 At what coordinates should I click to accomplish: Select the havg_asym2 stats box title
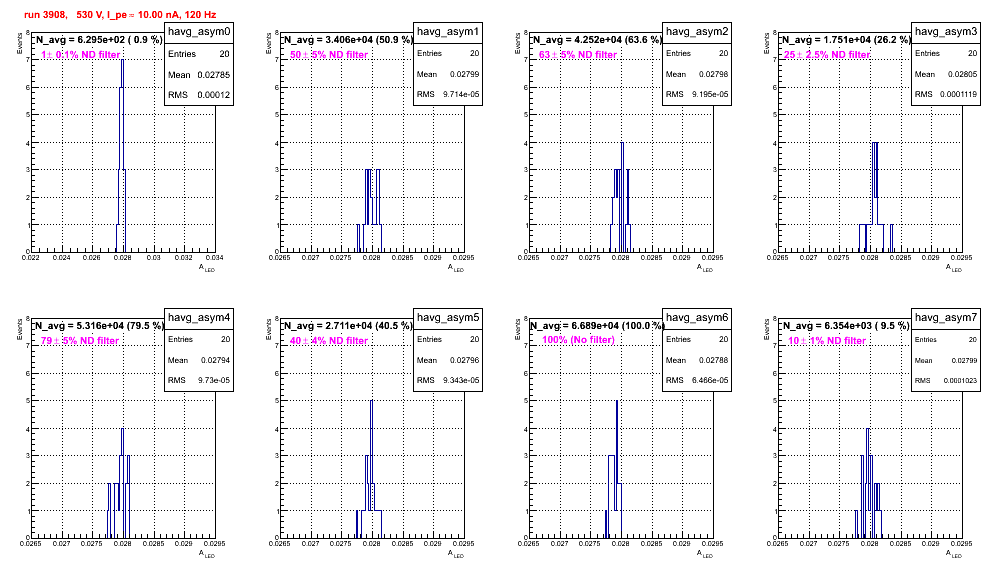pyautogui.click(x=697, y=31)
